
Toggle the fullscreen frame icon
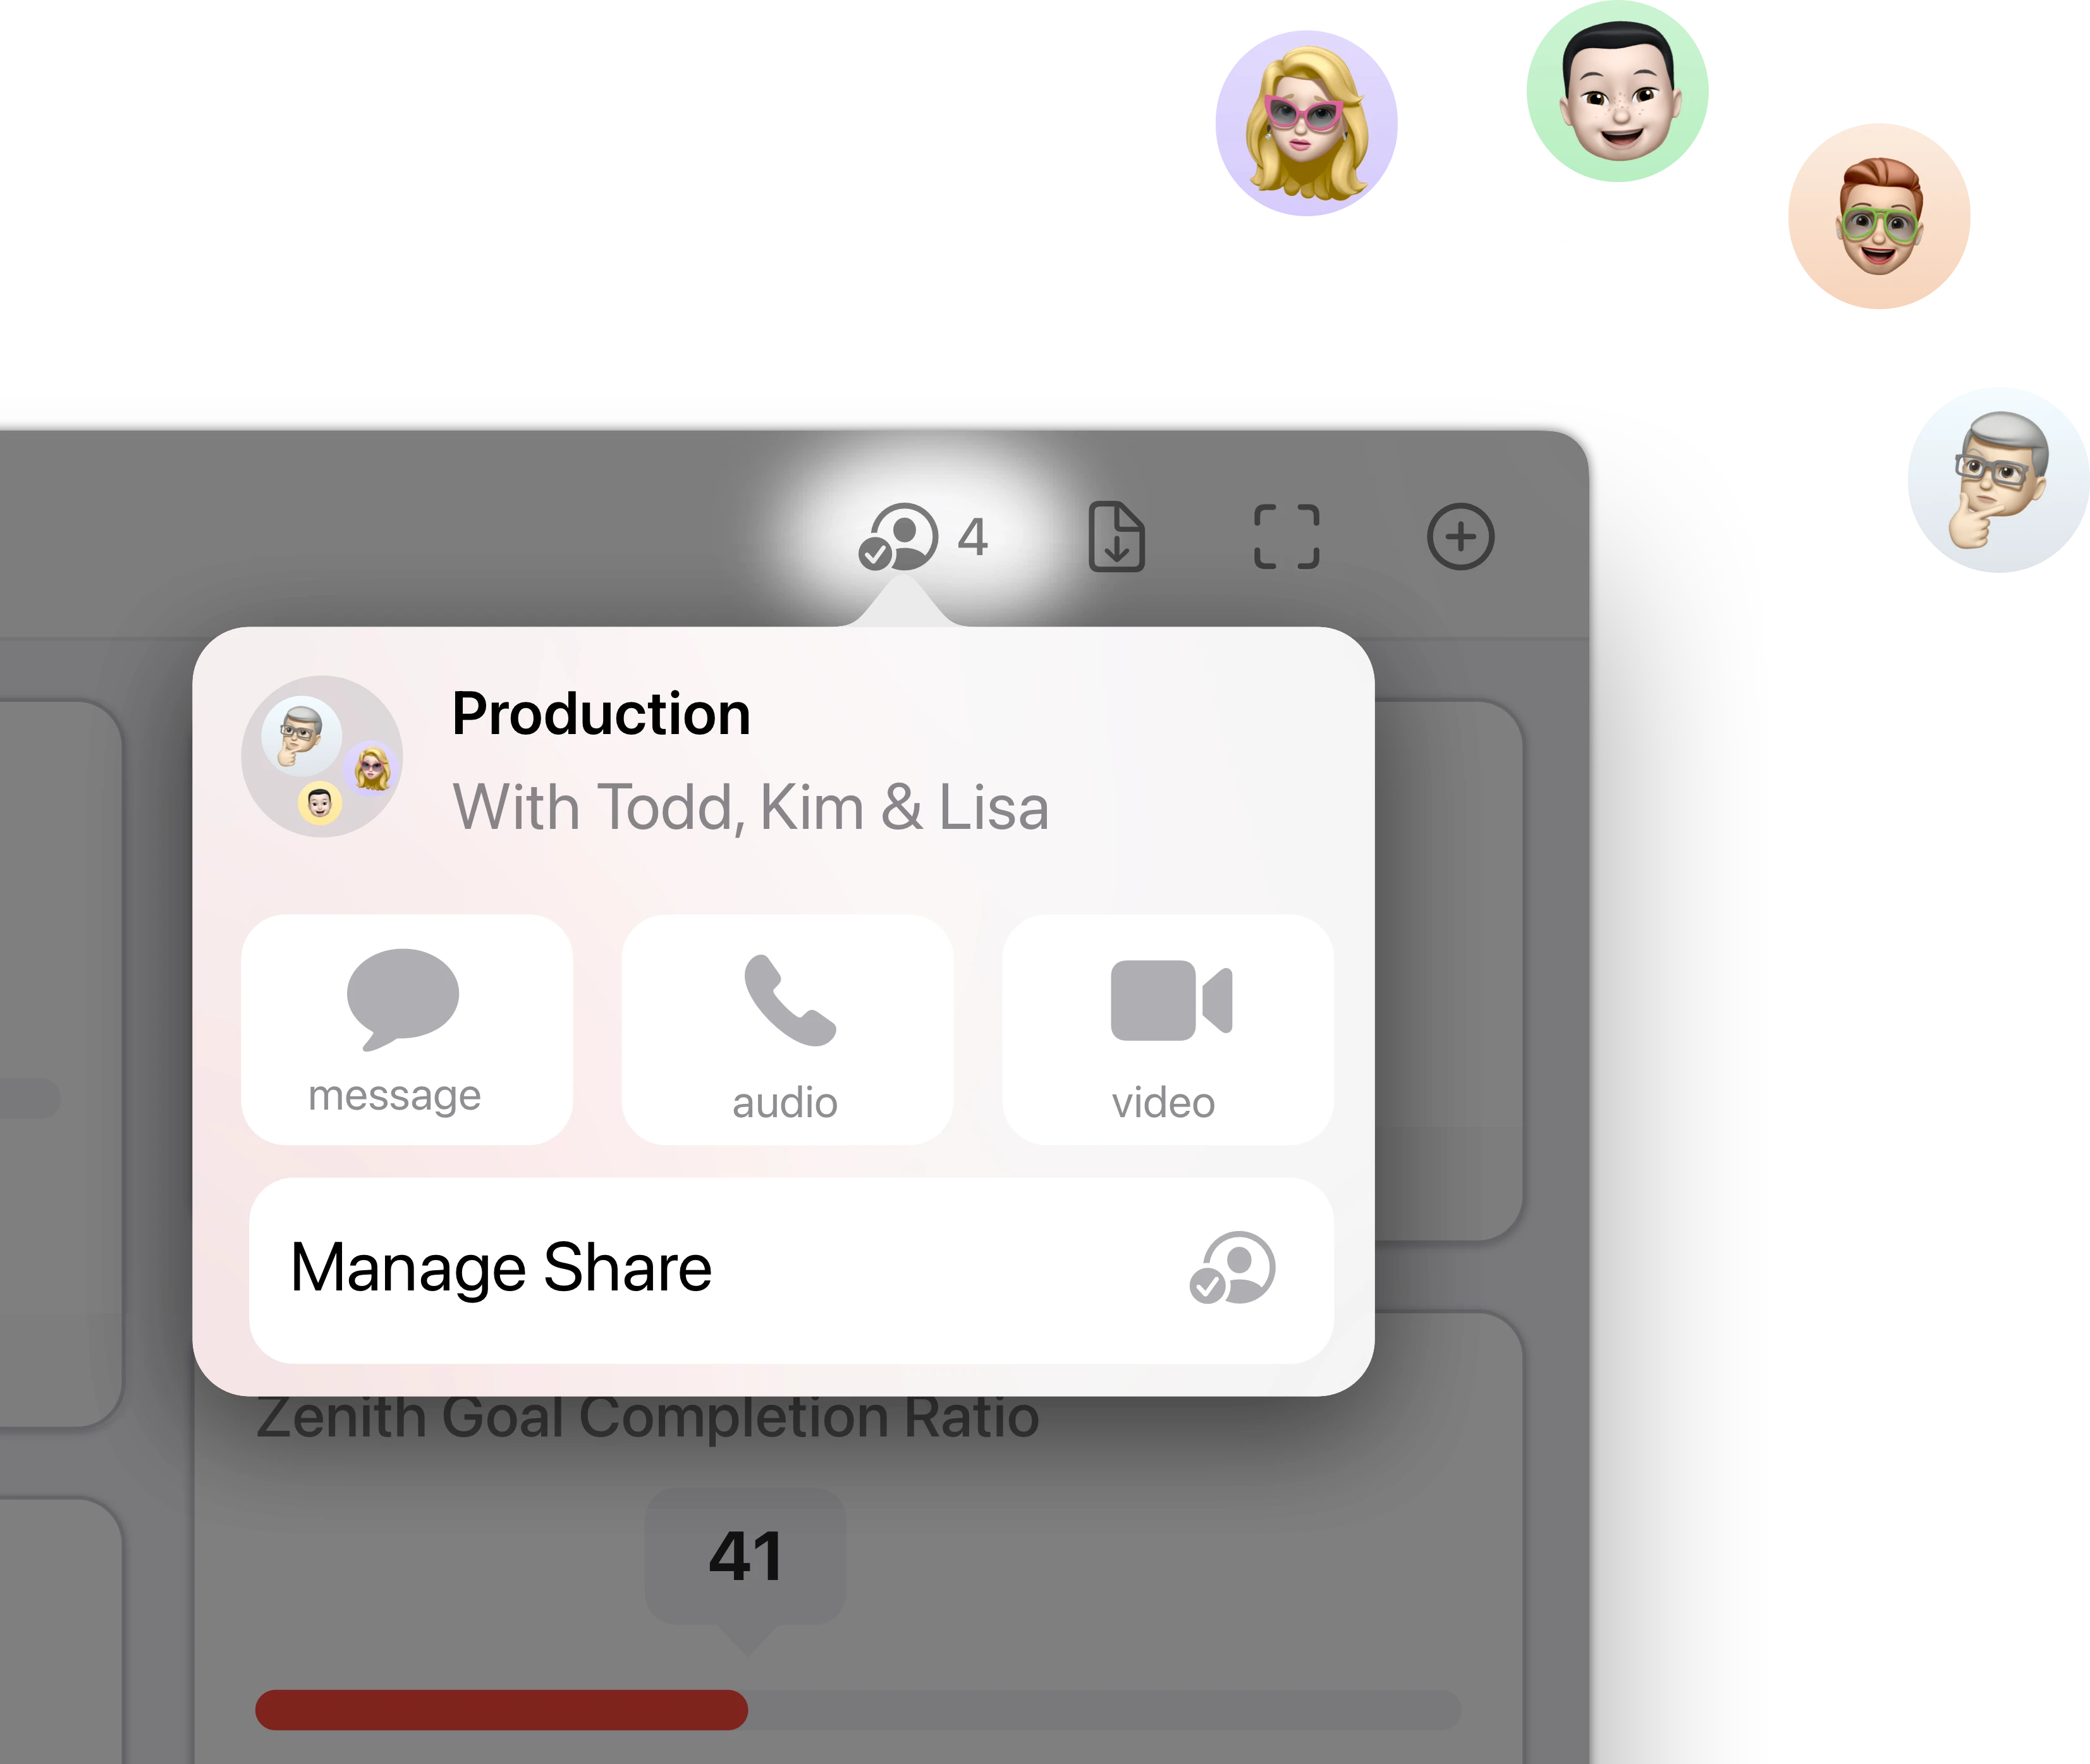click(x=1286, y=537)
